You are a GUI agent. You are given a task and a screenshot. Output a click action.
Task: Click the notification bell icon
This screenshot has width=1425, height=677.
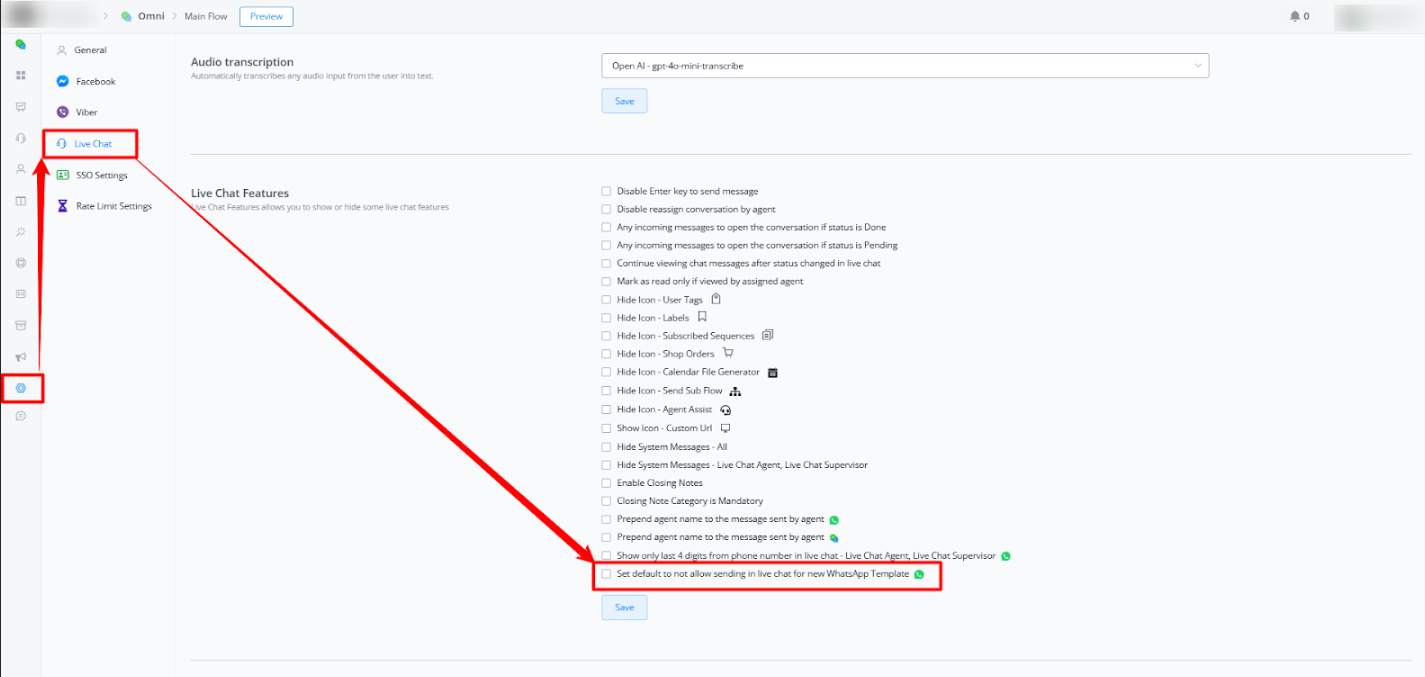1295,16
